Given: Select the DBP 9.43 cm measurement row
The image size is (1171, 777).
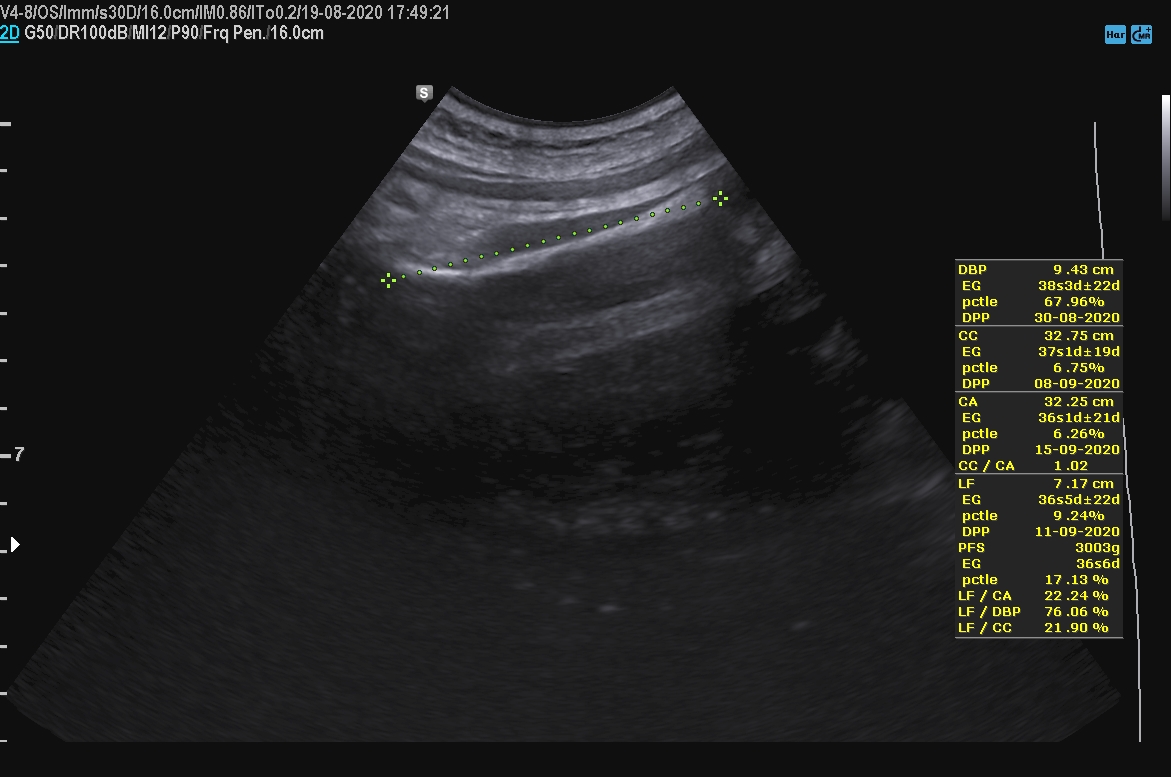Looking at the screenshot, I should (x=1038, y=270).
